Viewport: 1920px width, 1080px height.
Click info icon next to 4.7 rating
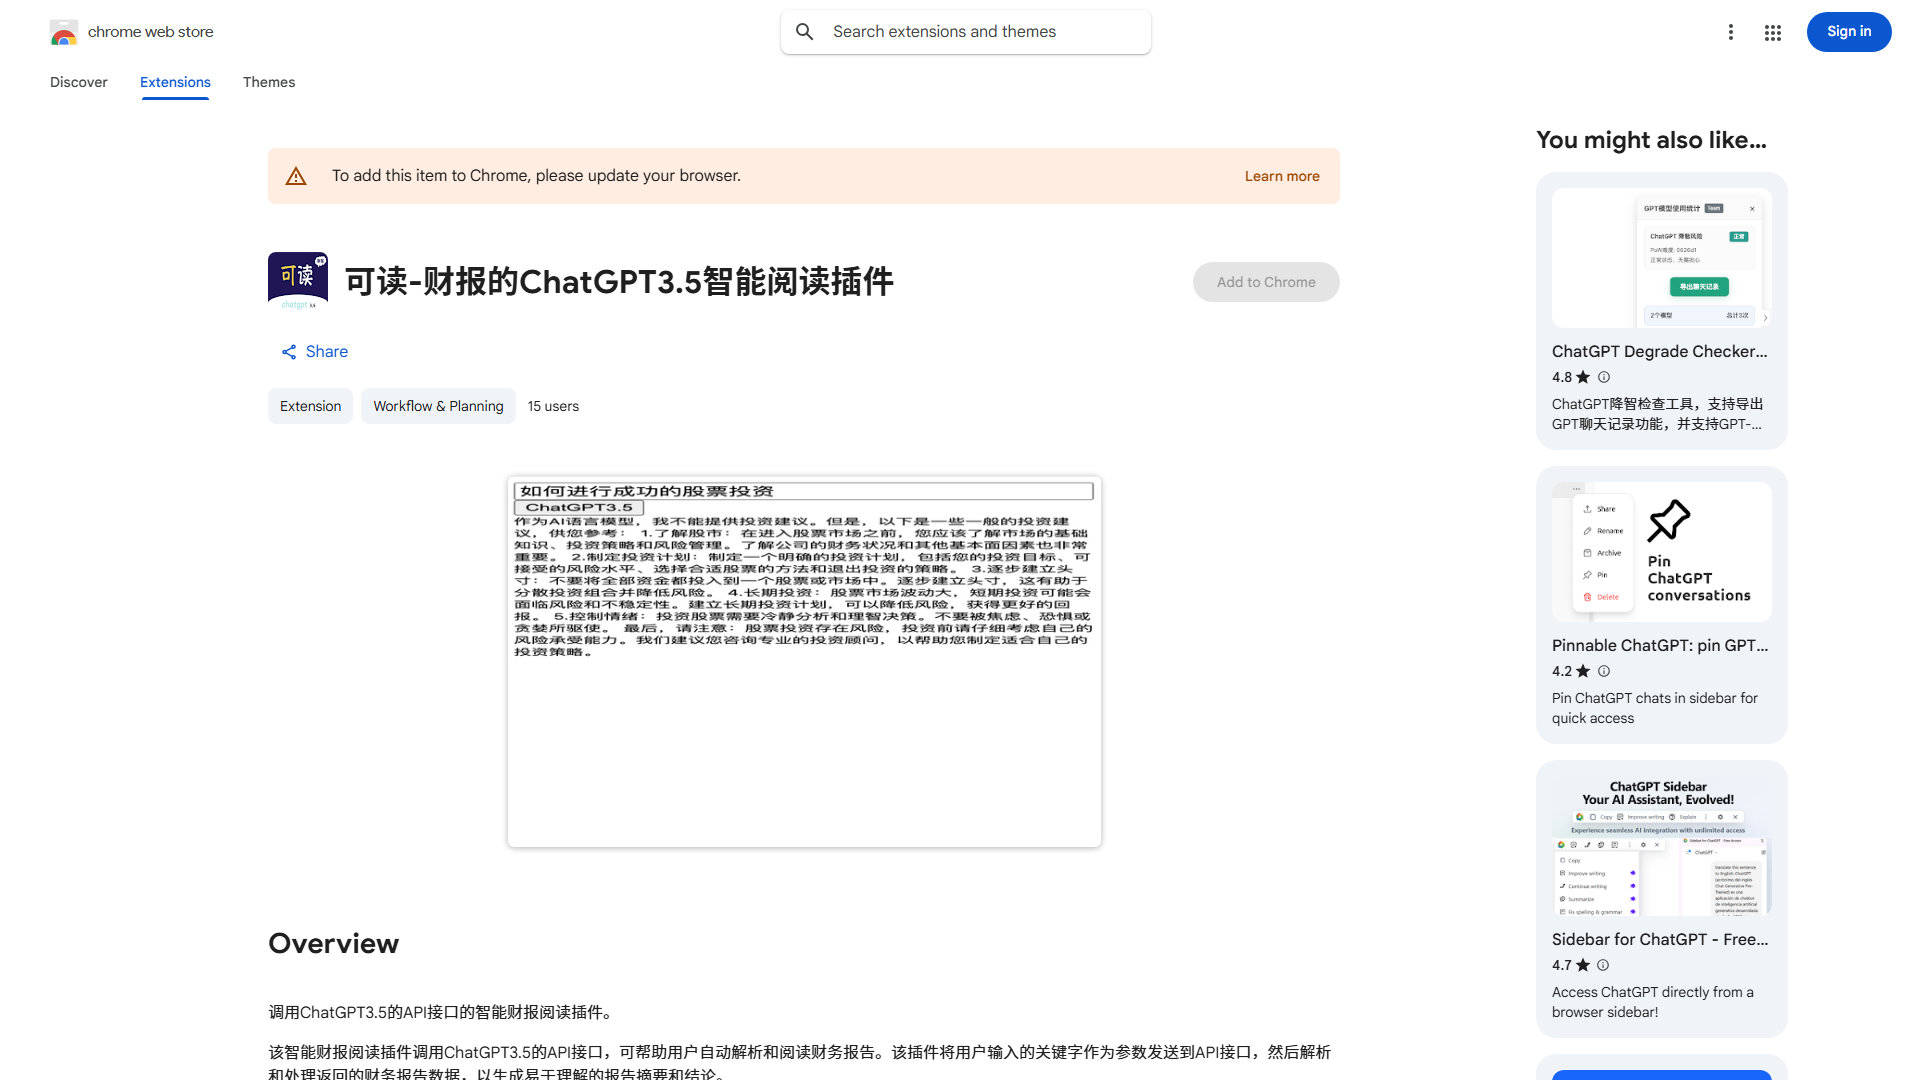click(x=1603, y=965)
